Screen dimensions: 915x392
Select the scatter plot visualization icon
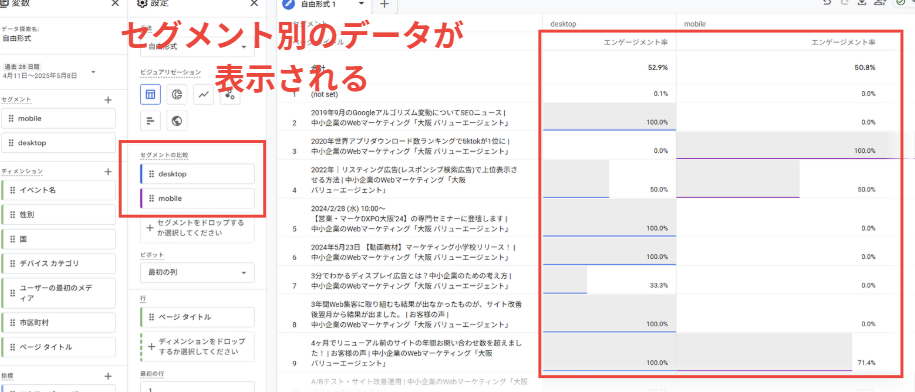(230, 94)
